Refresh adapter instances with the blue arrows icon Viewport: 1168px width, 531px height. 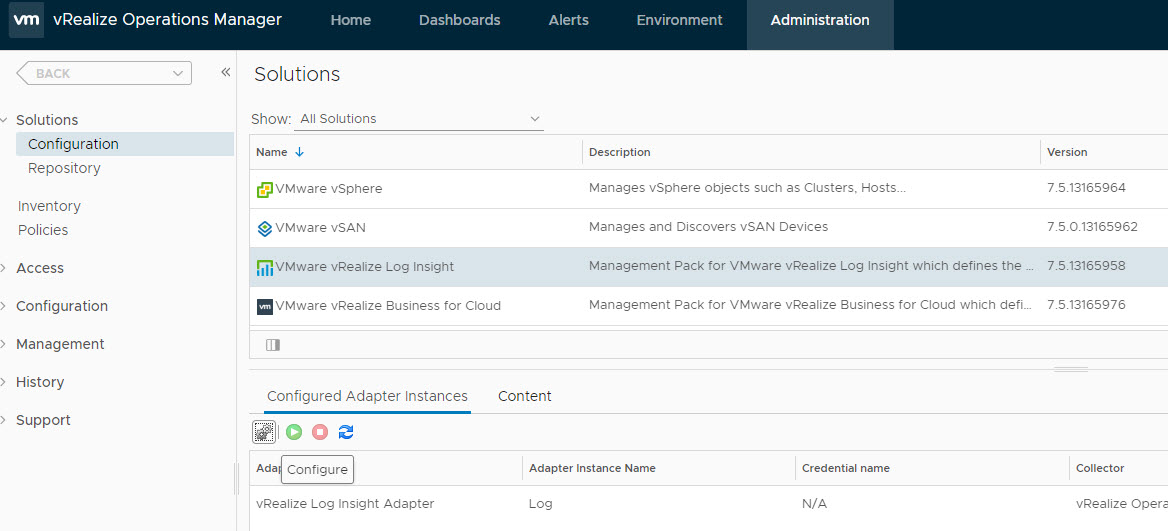346,432
